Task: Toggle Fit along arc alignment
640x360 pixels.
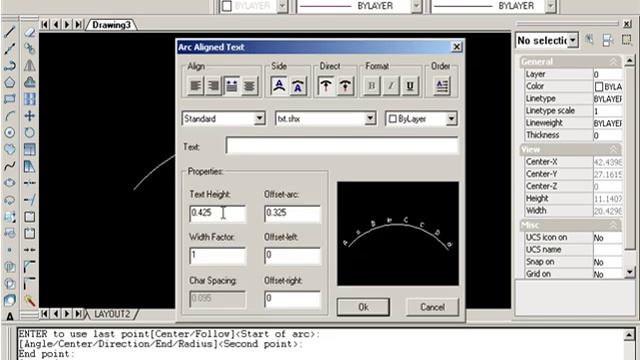Action: [x=231, y=86]
